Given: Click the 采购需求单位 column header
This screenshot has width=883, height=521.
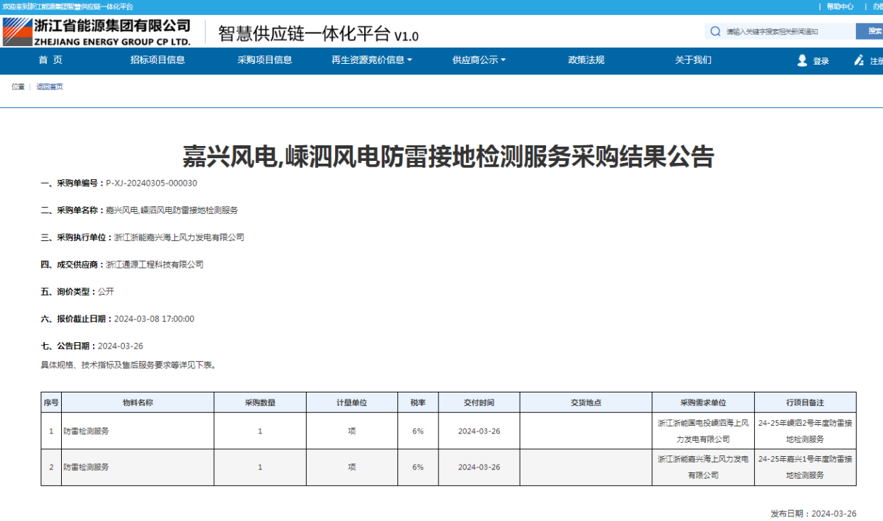Looking at the screenshot, I should [x=703, y=402].
